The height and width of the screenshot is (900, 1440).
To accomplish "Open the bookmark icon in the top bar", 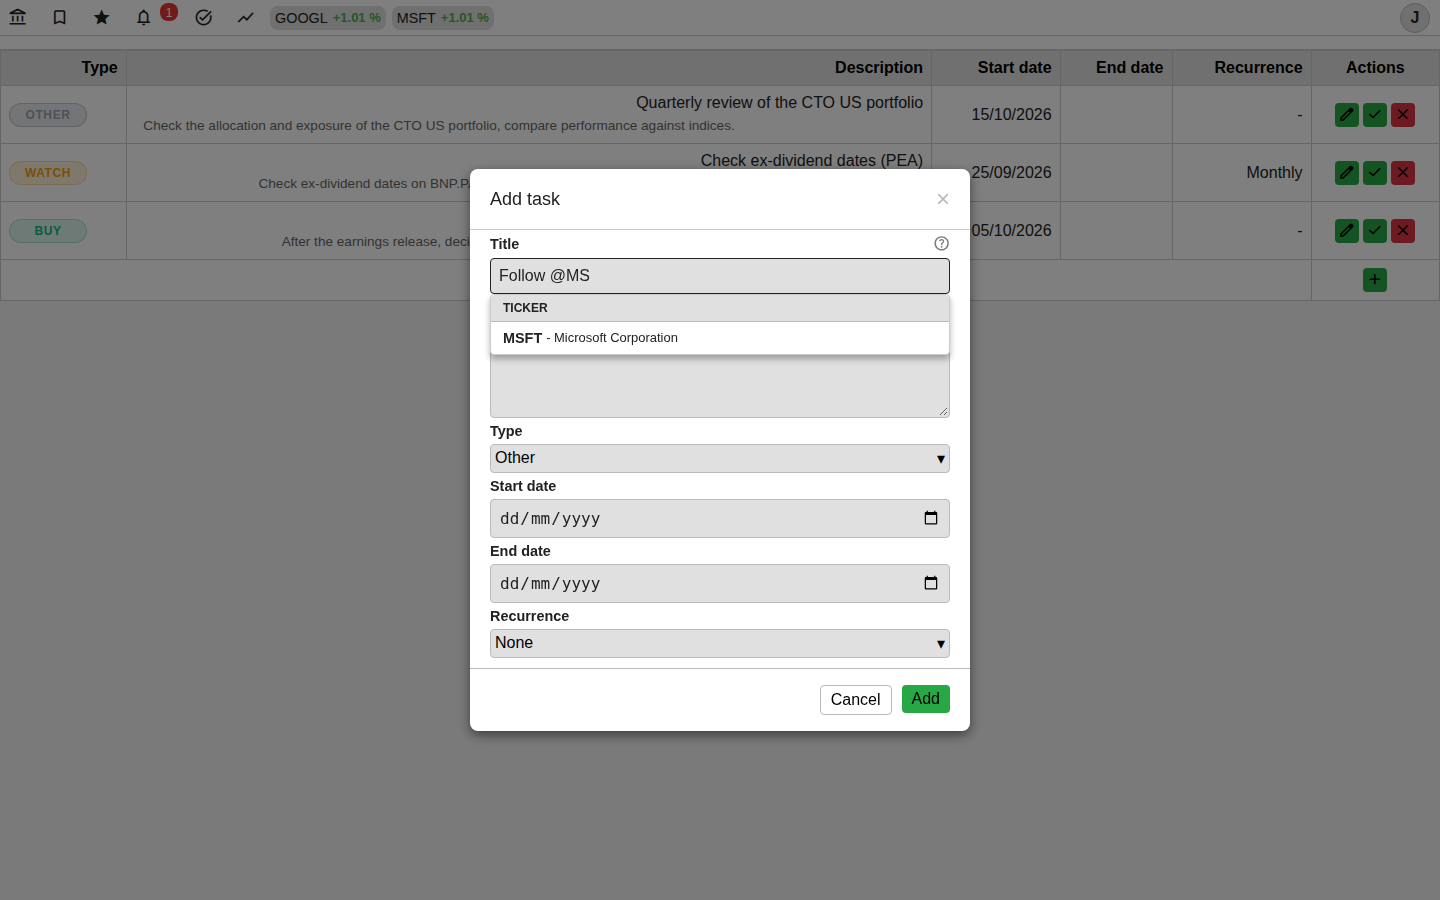I will (60, 17).
